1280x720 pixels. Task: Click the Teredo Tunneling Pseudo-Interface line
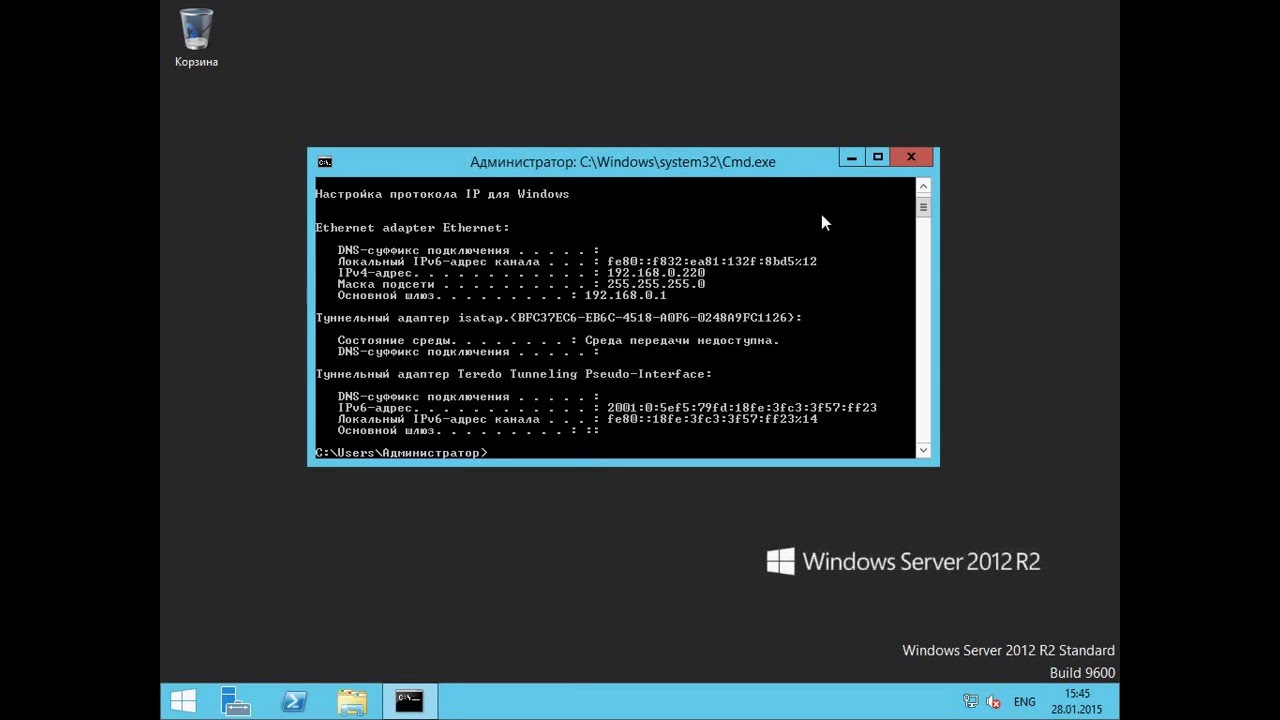[x=514, y=374]
